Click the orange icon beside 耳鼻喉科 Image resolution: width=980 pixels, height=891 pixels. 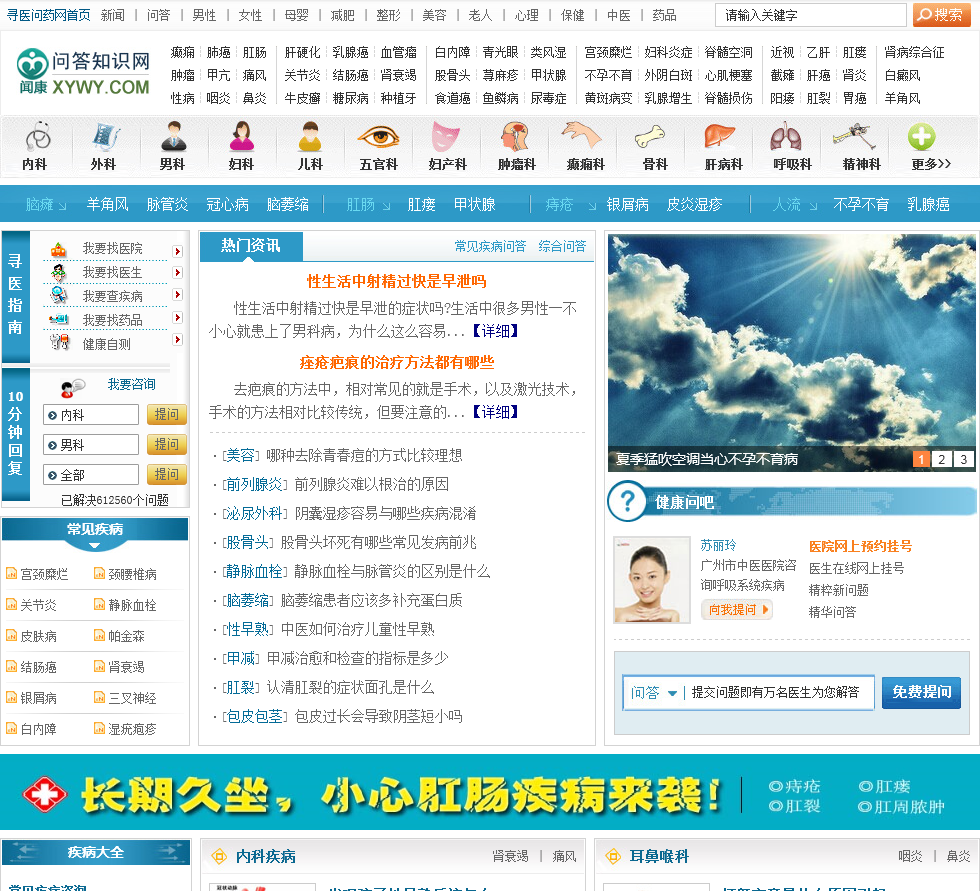pyautogui.click(x=613, y=856)
